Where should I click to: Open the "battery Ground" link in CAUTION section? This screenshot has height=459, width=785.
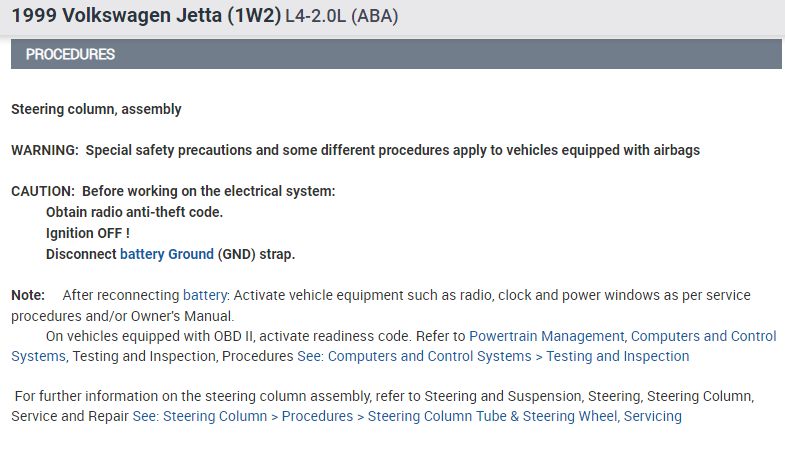point(167,254)
